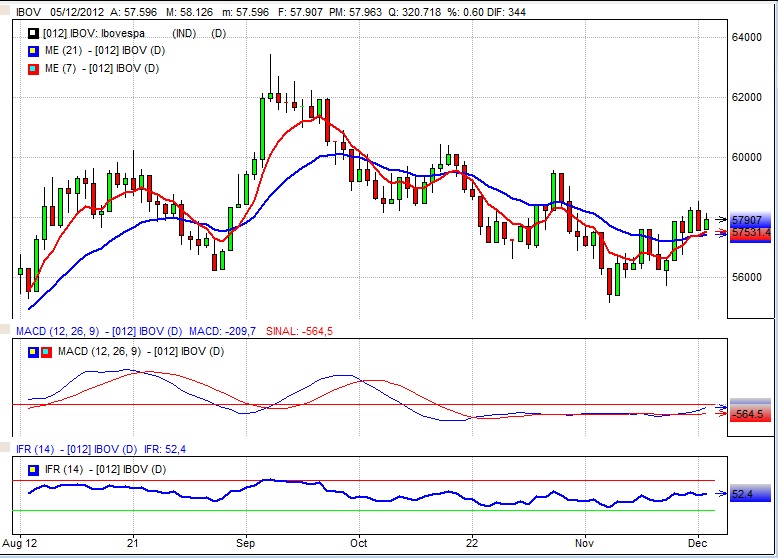Click the blue MACD line legend icon
The width and height of the screenshot is (778, 558).
point(34,351)
